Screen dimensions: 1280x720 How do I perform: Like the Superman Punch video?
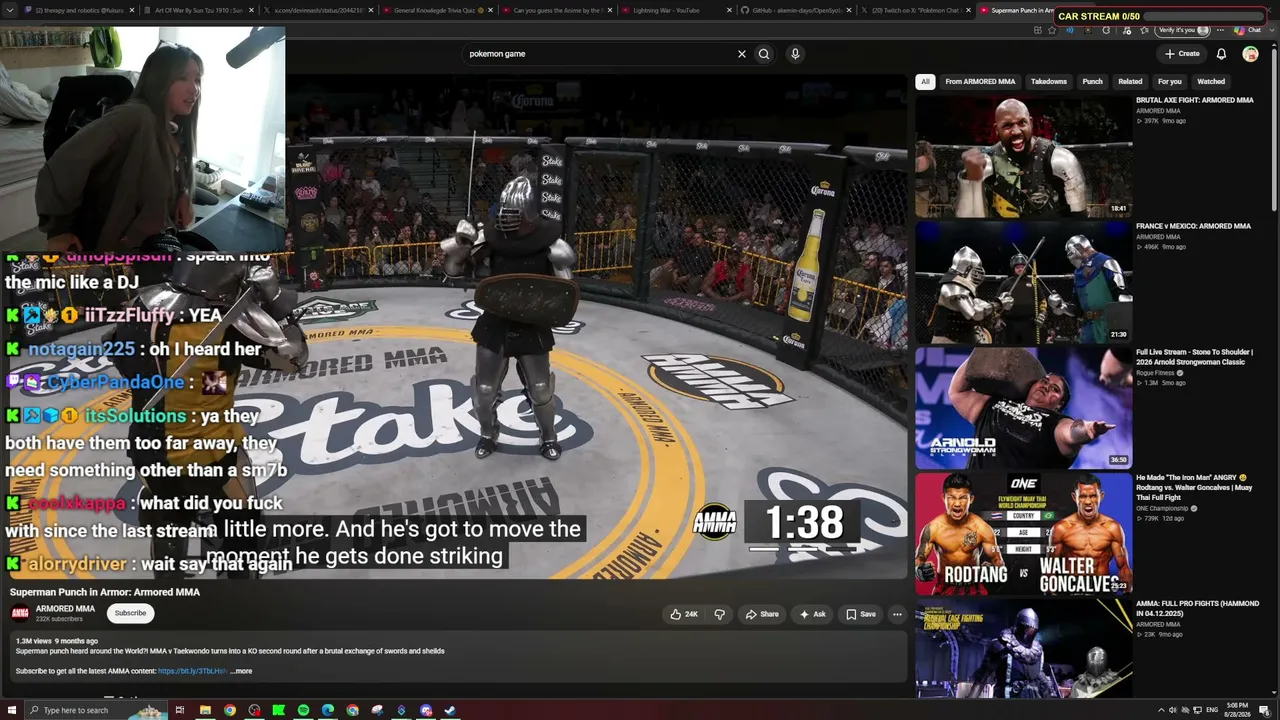pos(684,614)
